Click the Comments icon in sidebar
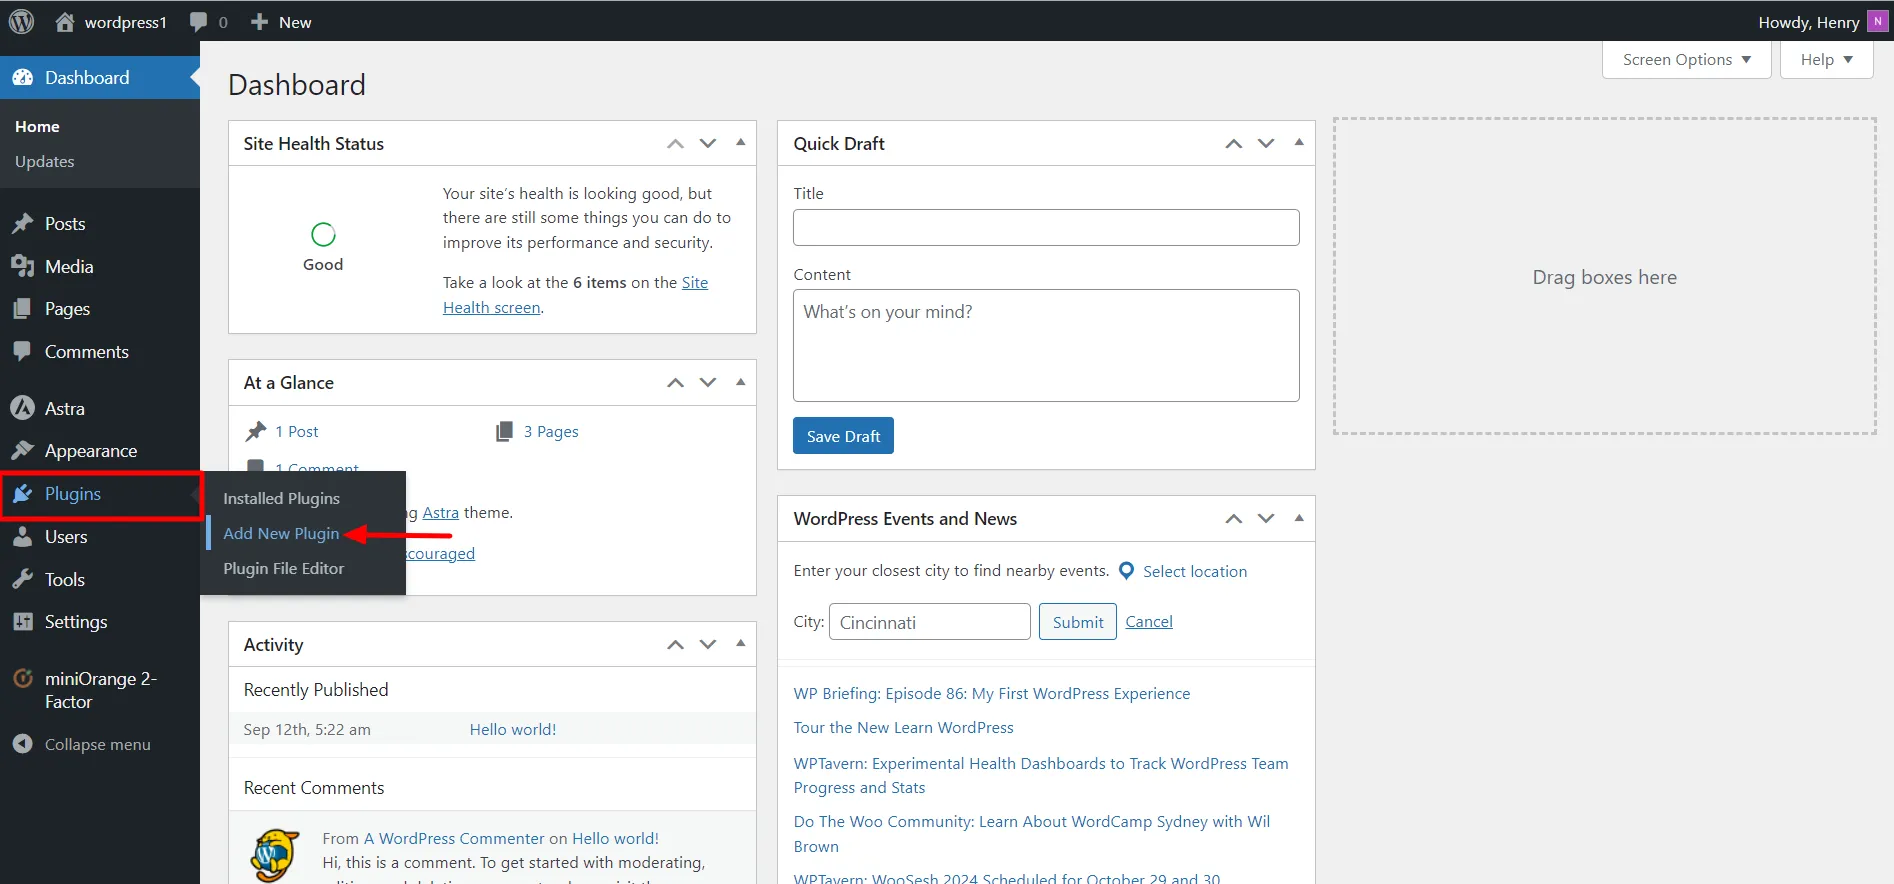 pos(22,351)
